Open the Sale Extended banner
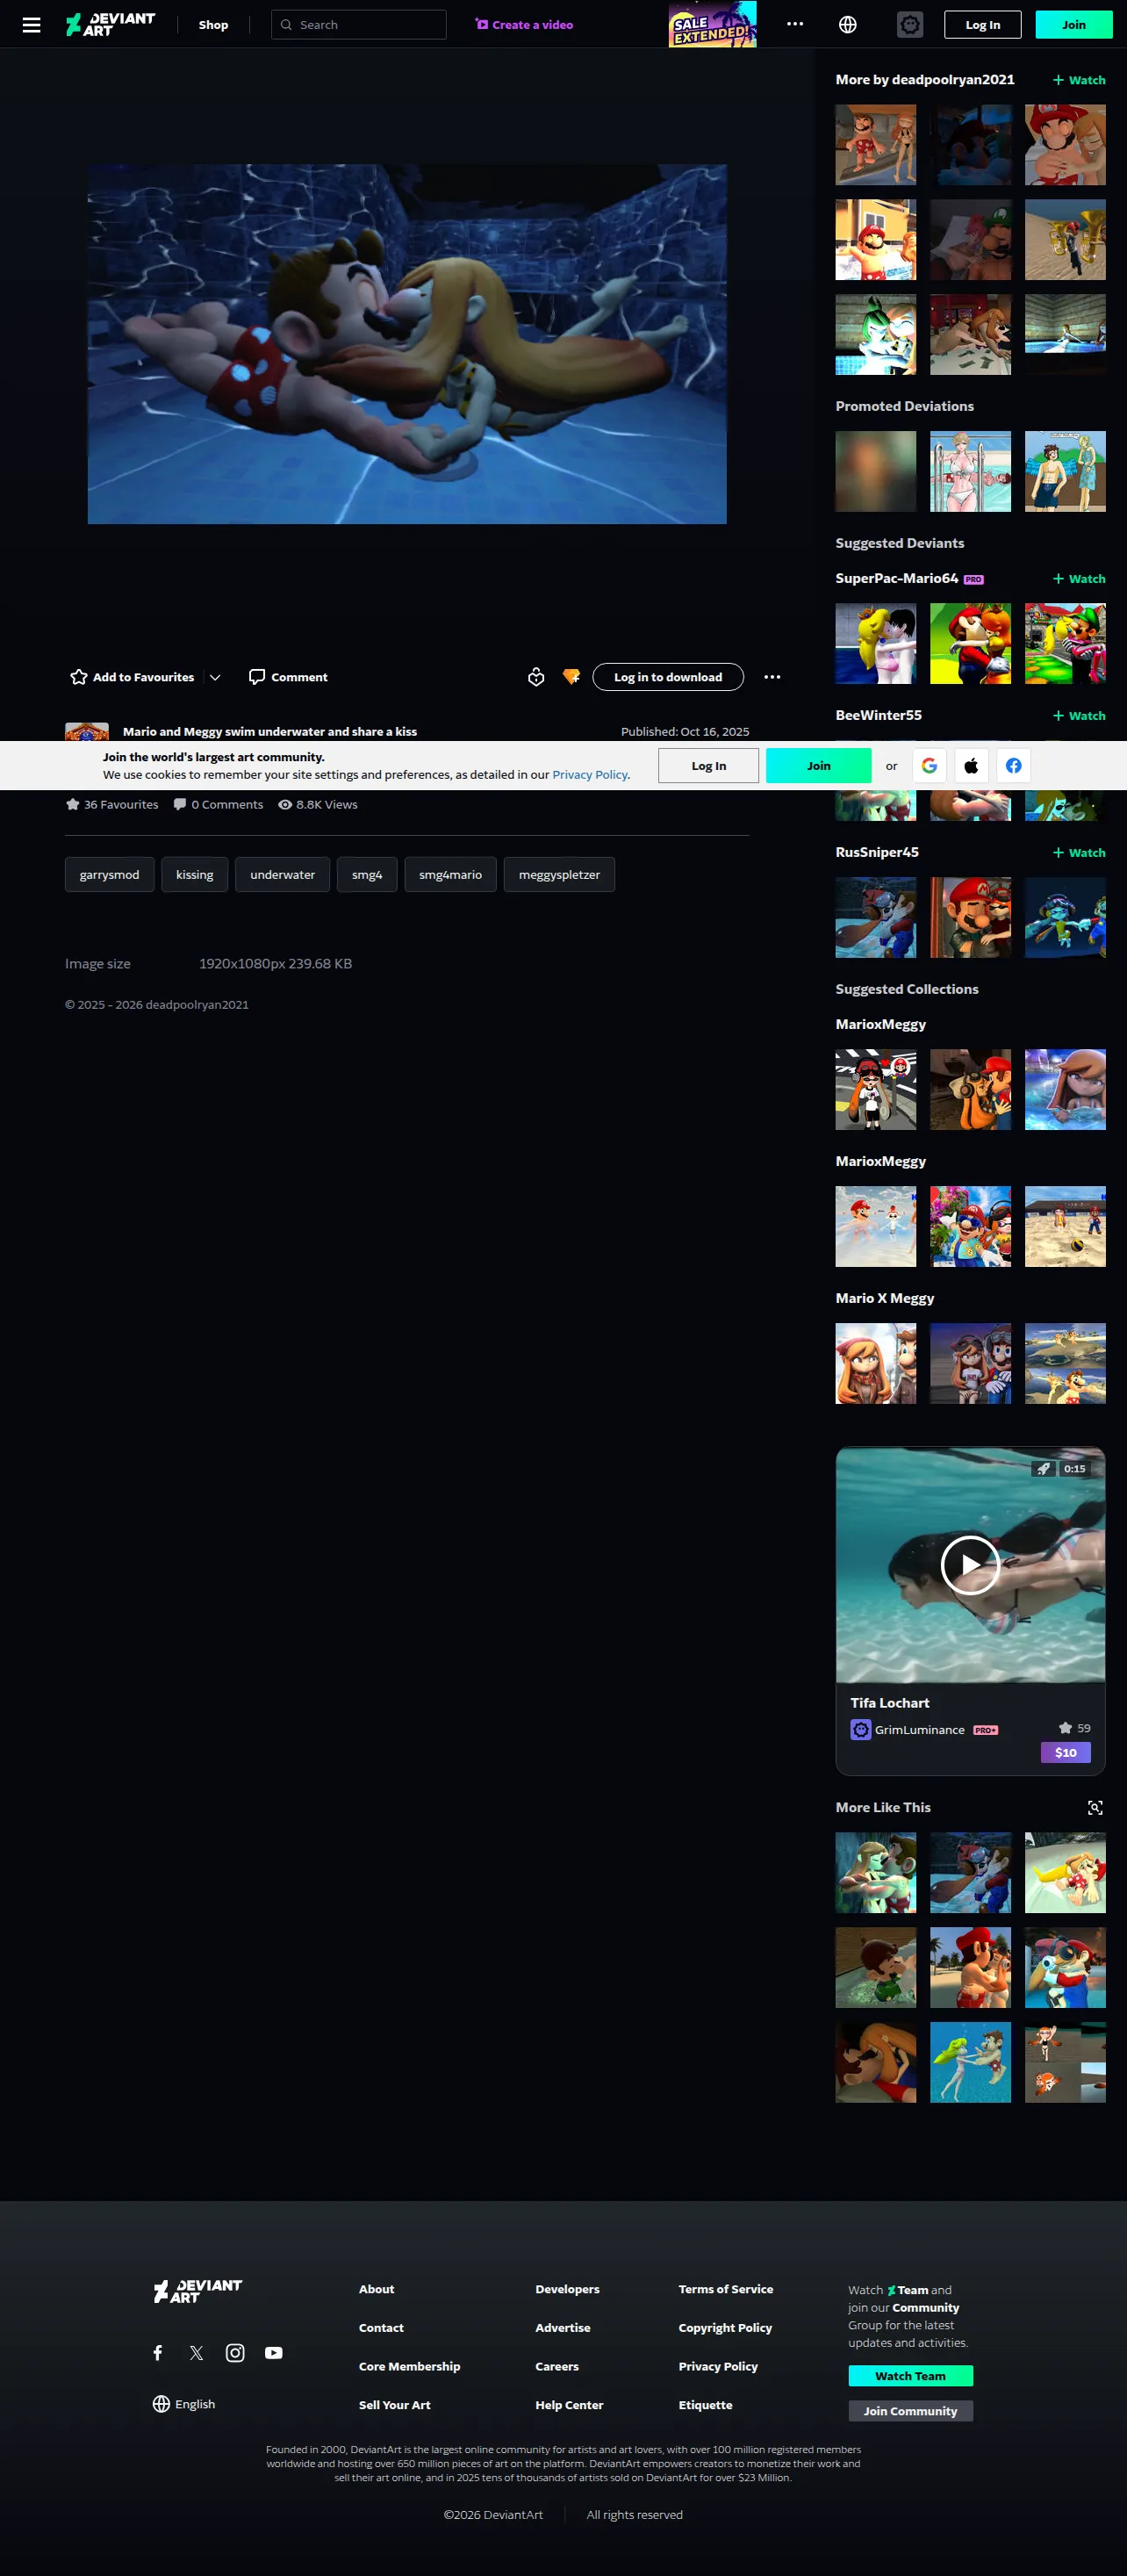Screen dimensions: 1127x2576 [x=712, y=24]
